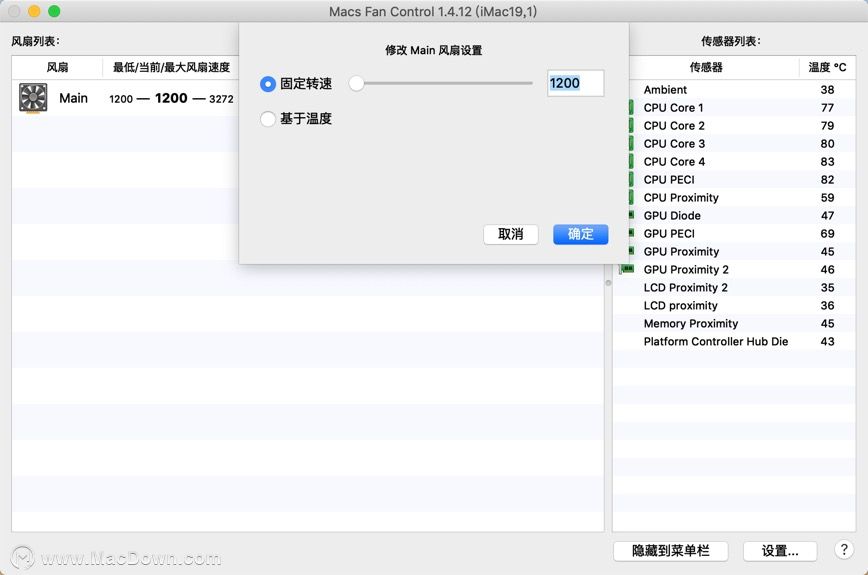The width and height of the screenshot is (868, 575).
Task: Select the CPU Core 2 sensor label
Action: (x=674, y=126)
